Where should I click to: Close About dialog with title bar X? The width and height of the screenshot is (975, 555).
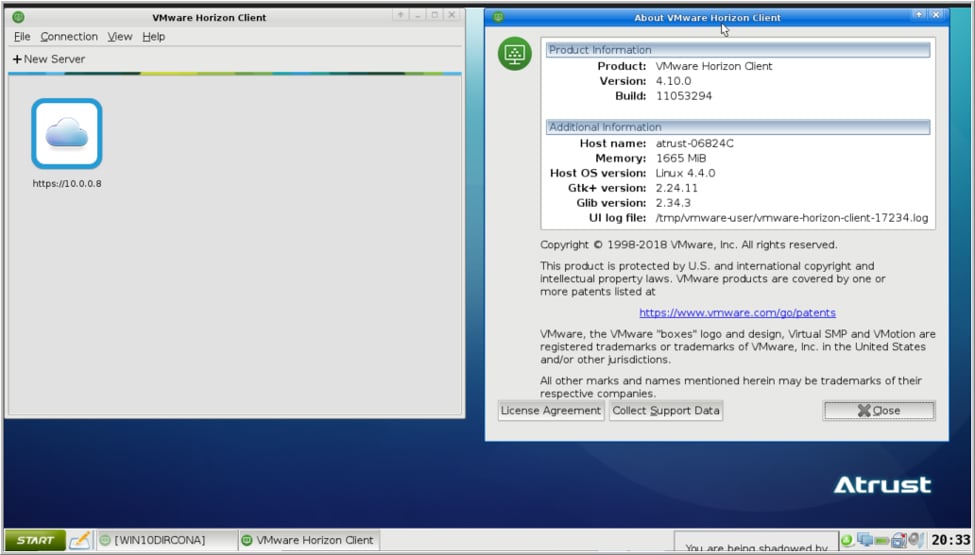[936, 14]
